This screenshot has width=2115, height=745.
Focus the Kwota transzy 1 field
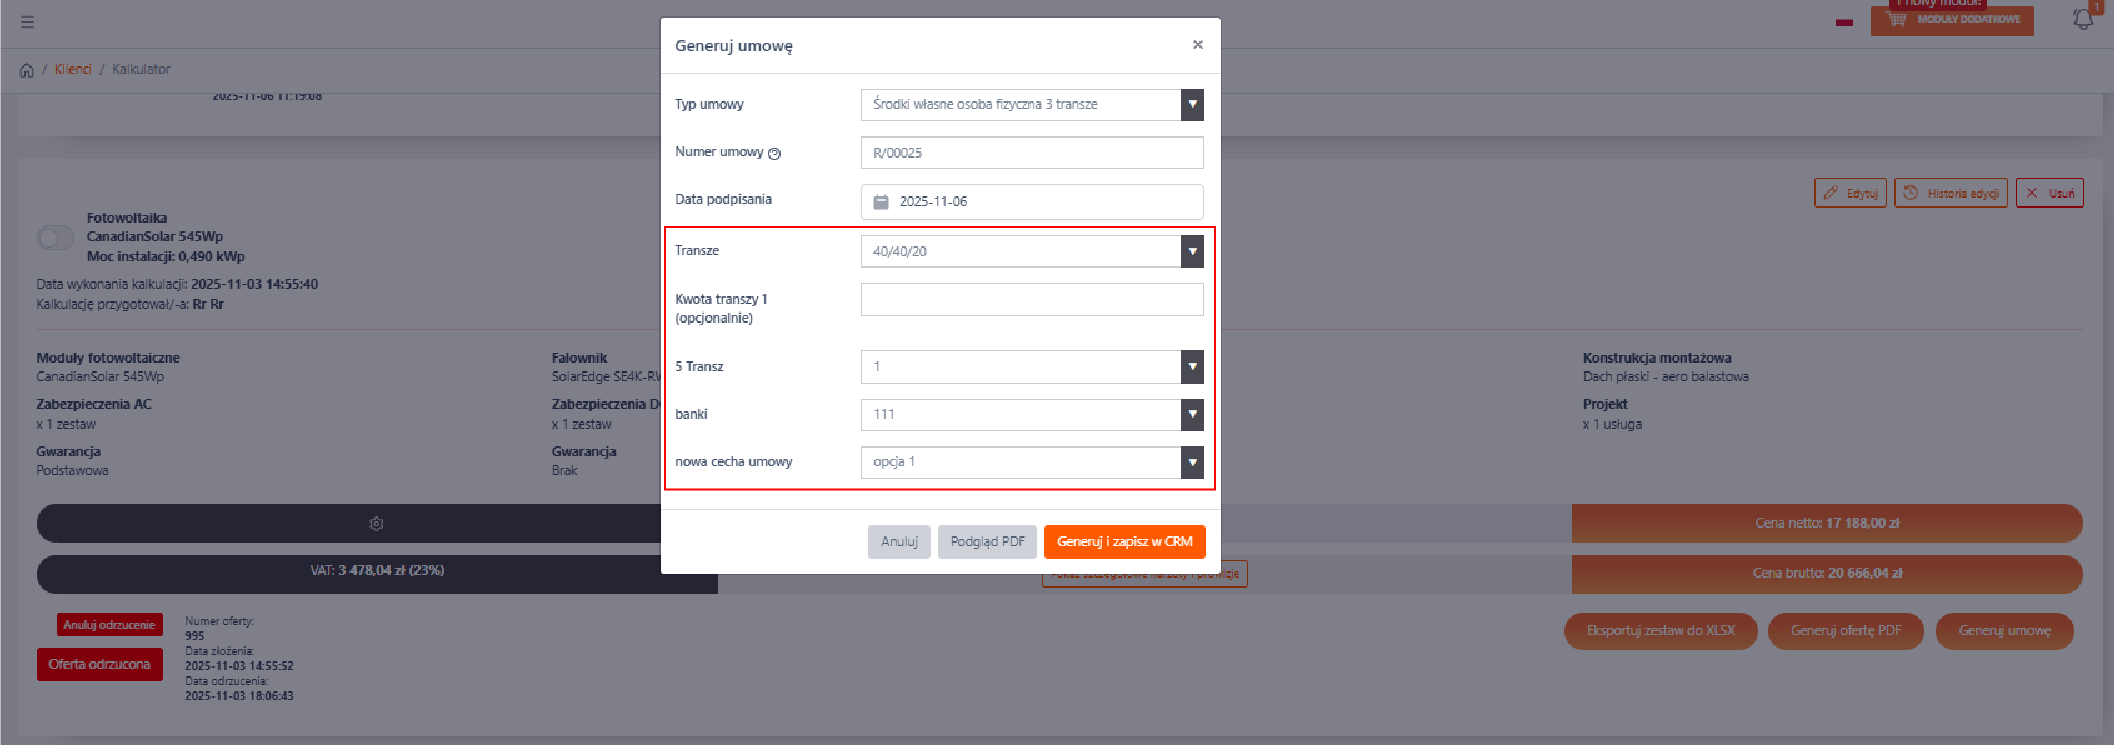[1031, 300]
